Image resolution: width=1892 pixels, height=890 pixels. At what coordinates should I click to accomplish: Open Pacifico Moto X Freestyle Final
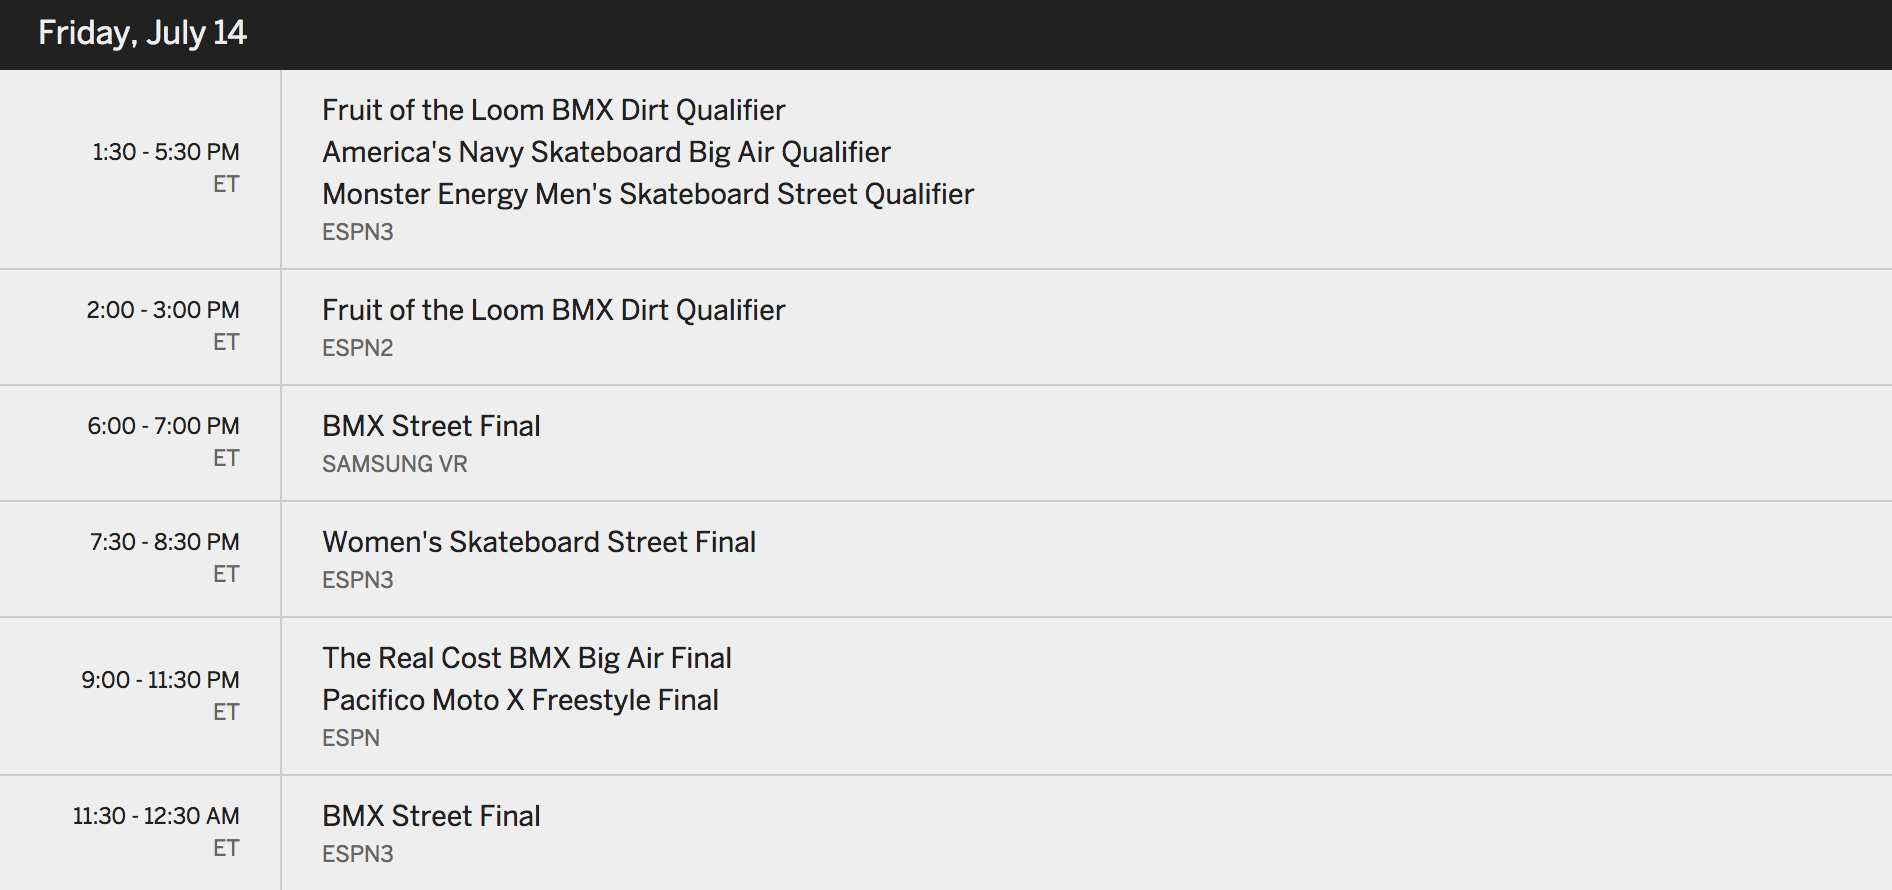[x=520, y=700]
